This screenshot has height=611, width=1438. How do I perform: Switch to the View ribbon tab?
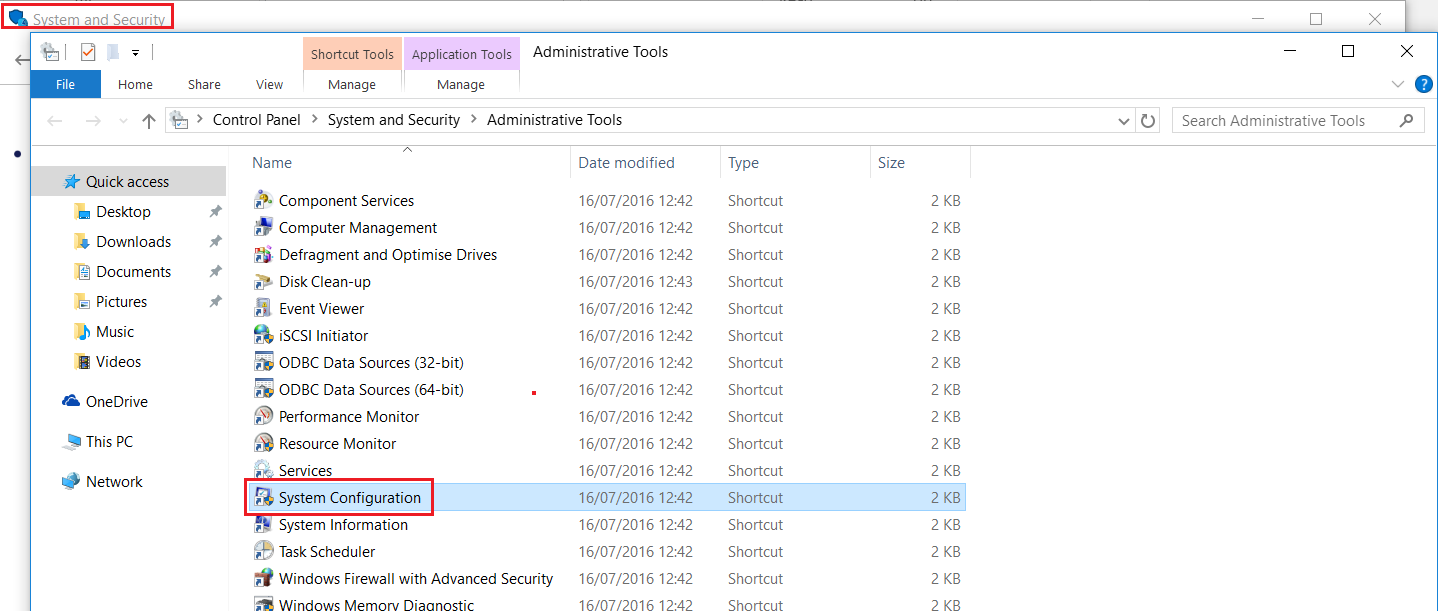(x=269, y=85)
